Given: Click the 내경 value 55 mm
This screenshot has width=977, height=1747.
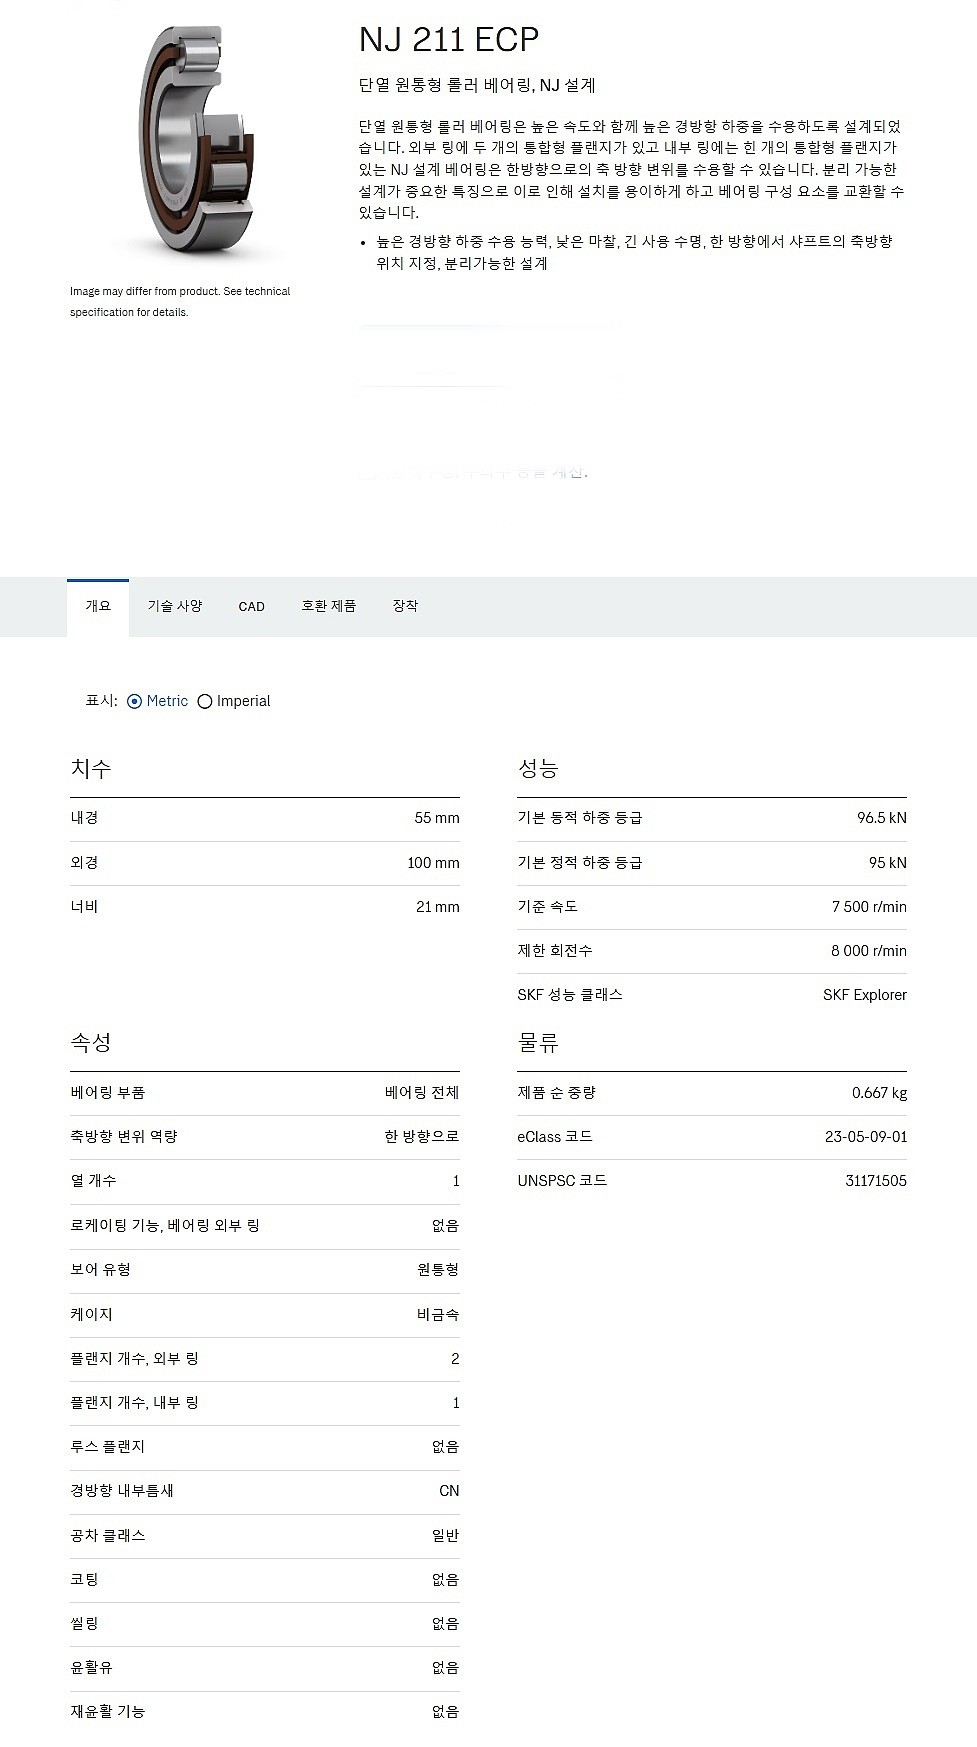Looking at the screenshot, I should tap(437, 818).
